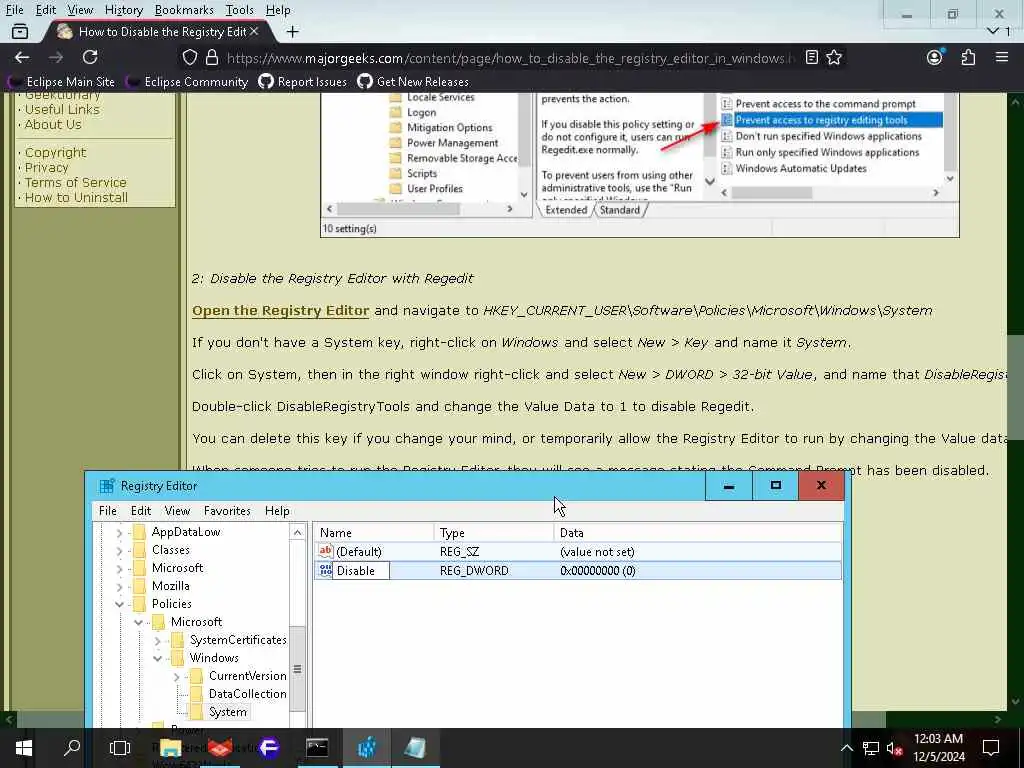1024x768 pixels.
Task: Bookmark this page with the star icon
Action: point(834,57)
